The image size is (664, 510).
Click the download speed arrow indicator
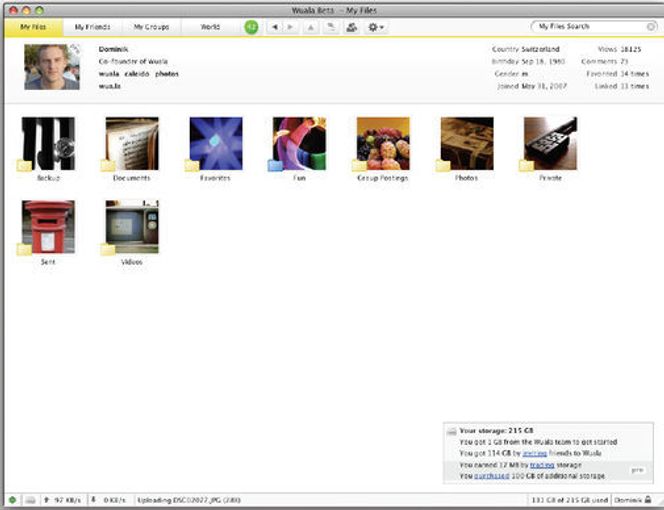pos(94,500)
